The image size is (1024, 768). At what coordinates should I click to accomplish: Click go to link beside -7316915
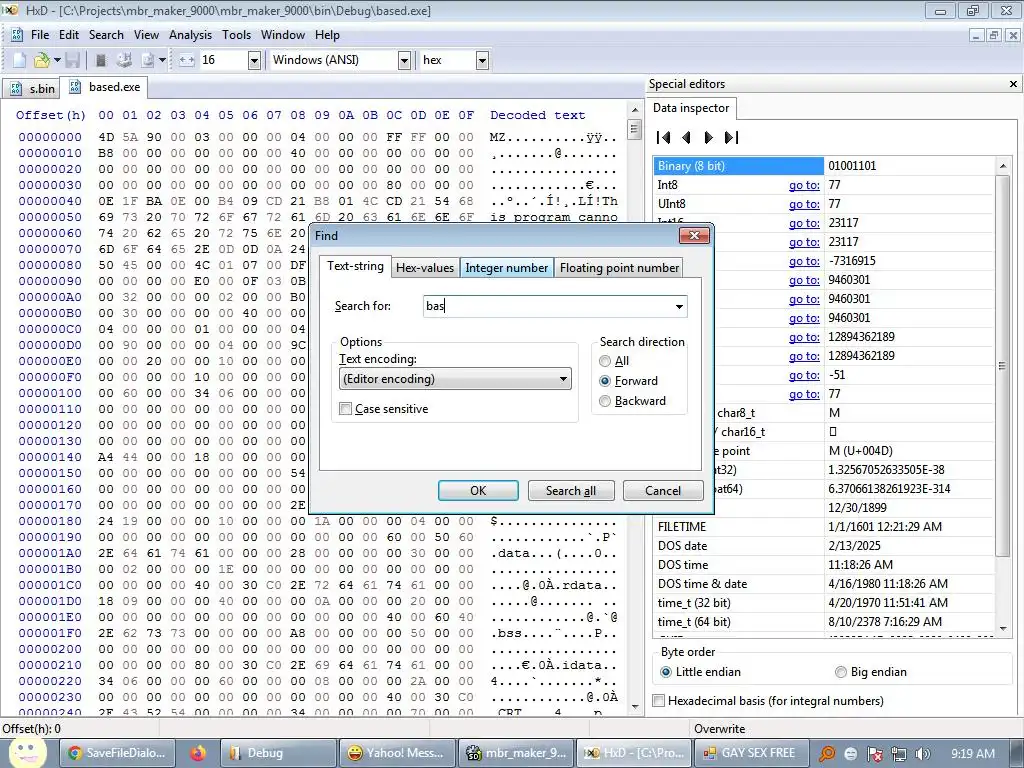[x=804, y=261]
